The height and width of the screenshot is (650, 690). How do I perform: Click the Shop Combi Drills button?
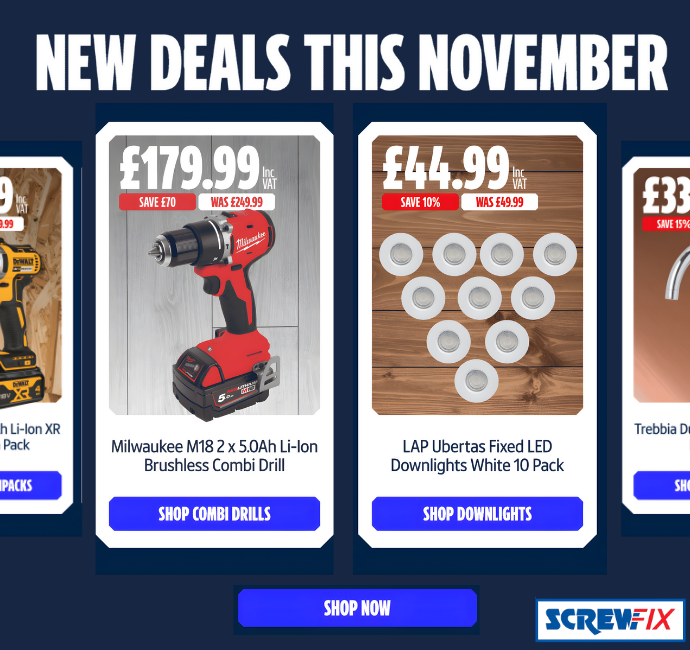[214, 514]
